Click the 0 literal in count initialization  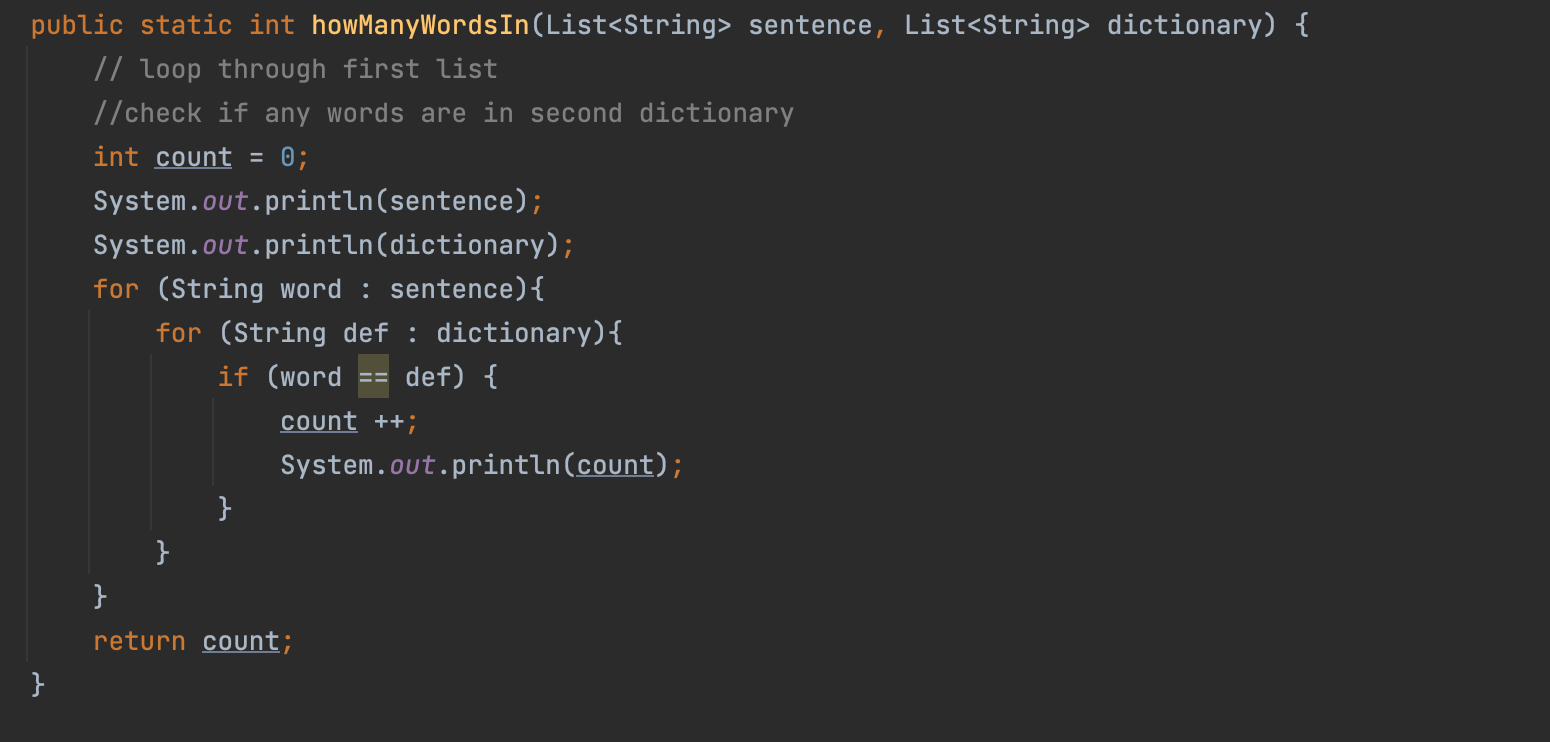tap(287, 157)
